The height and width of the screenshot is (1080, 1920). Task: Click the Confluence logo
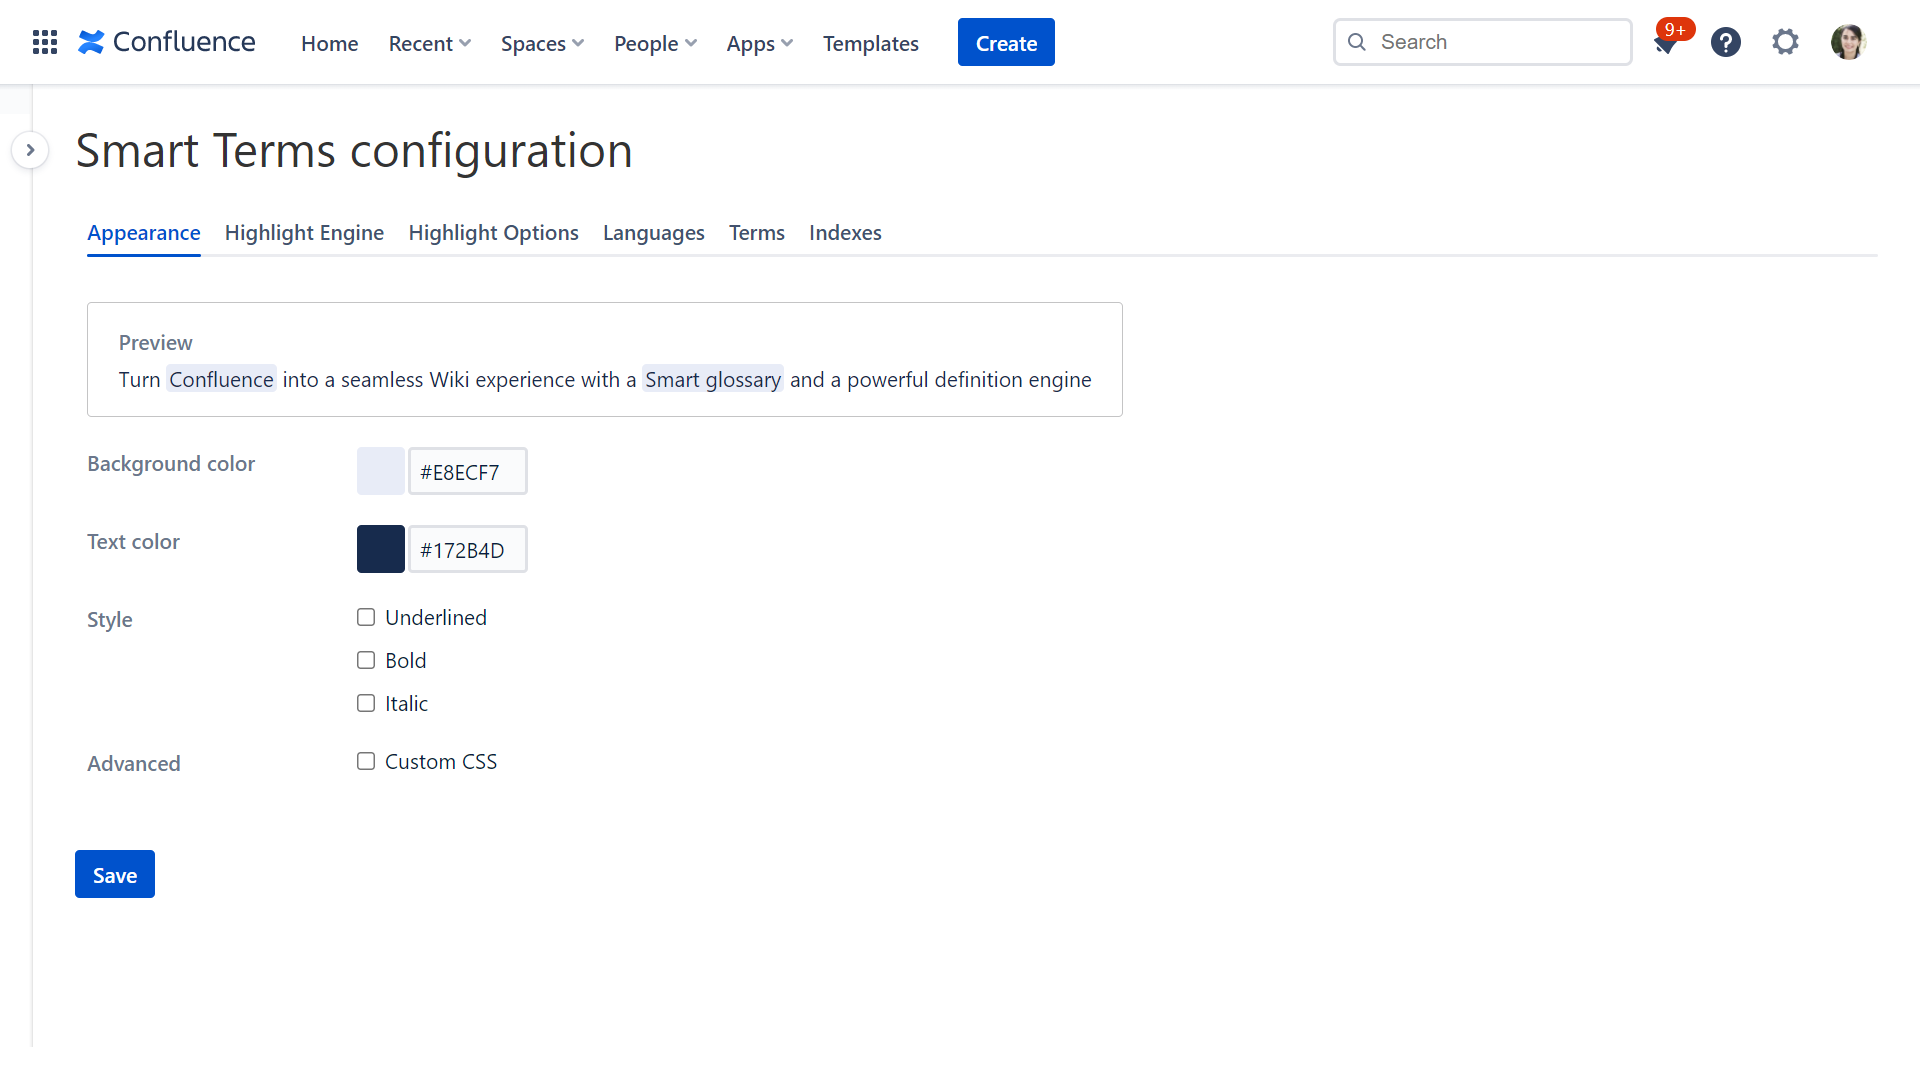pos(166,42)
